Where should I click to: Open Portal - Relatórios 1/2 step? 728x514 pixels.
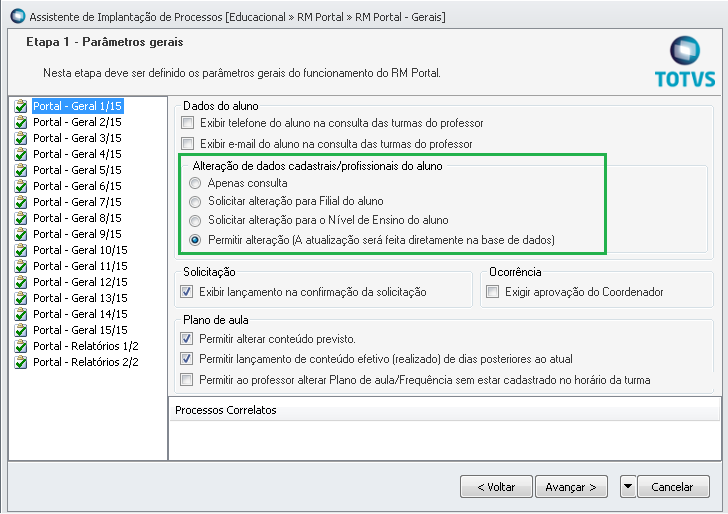coord(86,346)
